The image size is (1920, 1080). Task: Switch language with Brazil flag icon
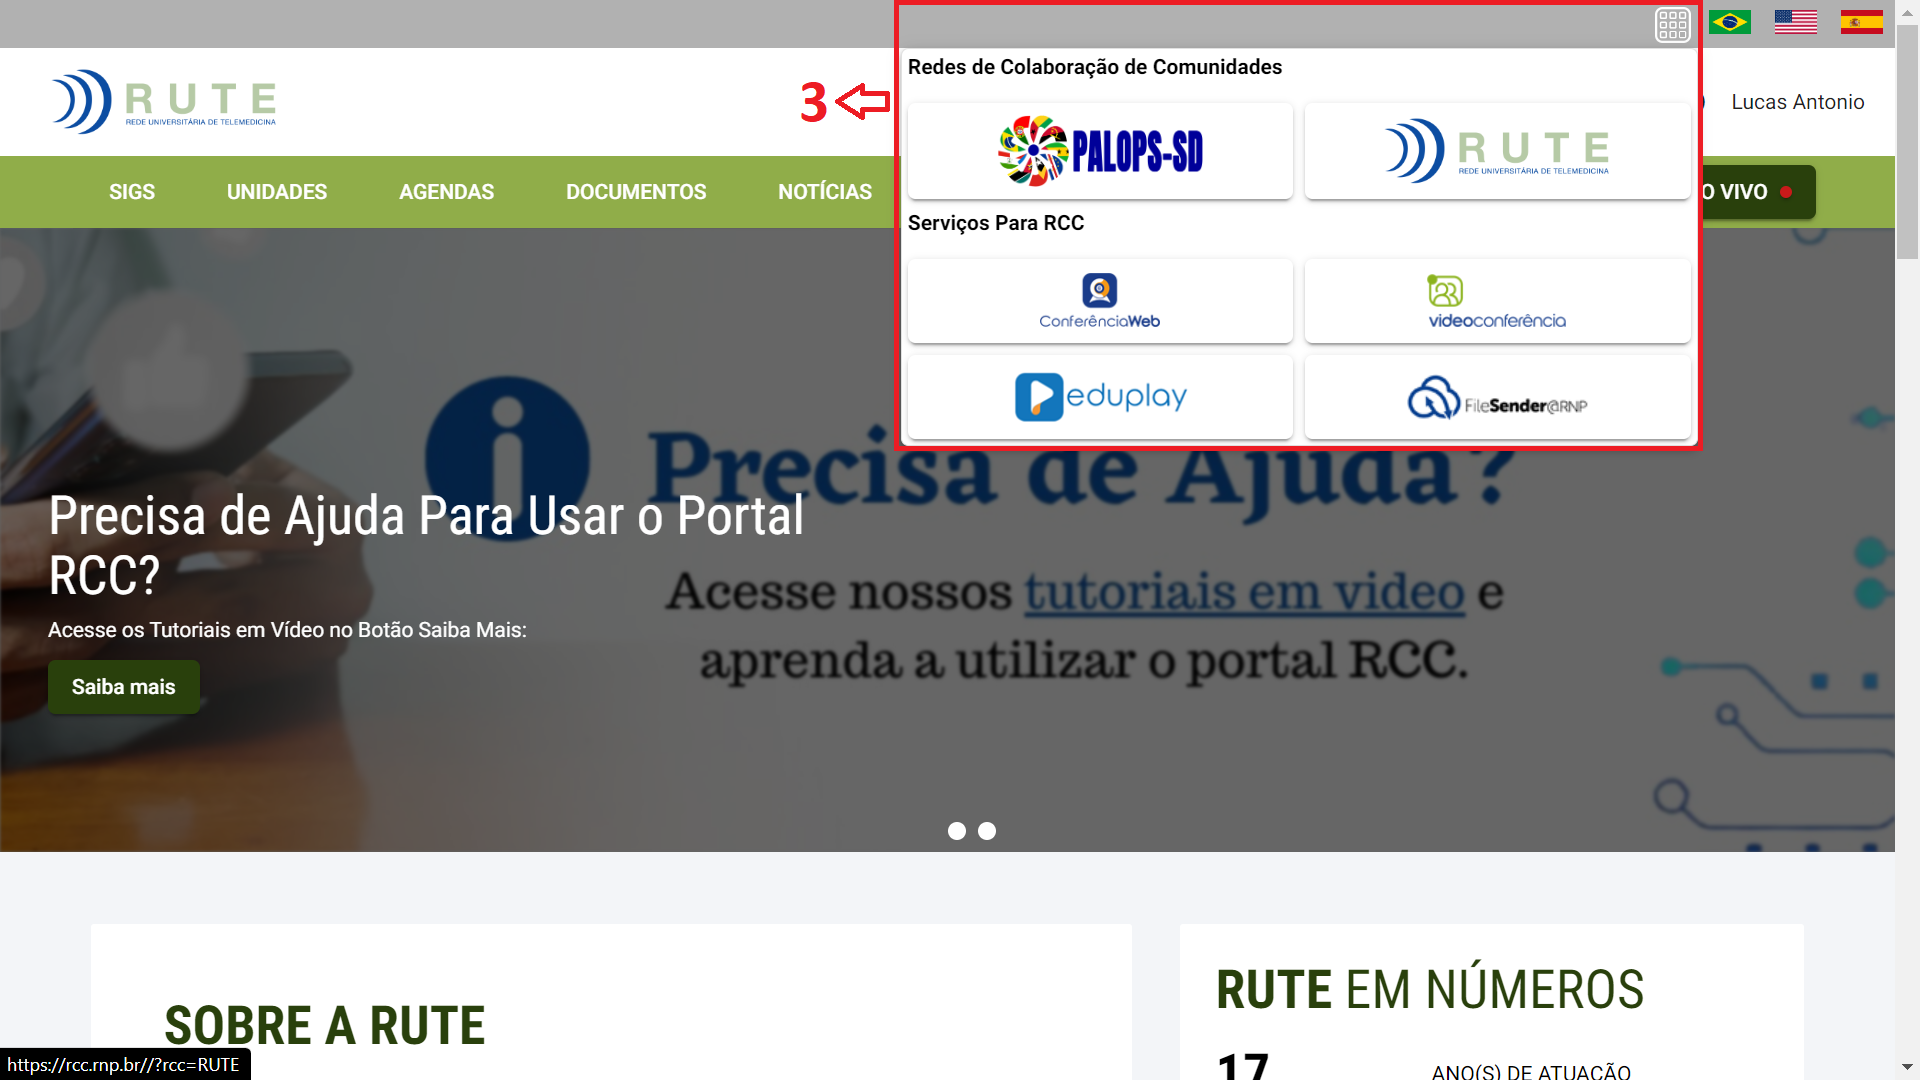pos(1730,22)
